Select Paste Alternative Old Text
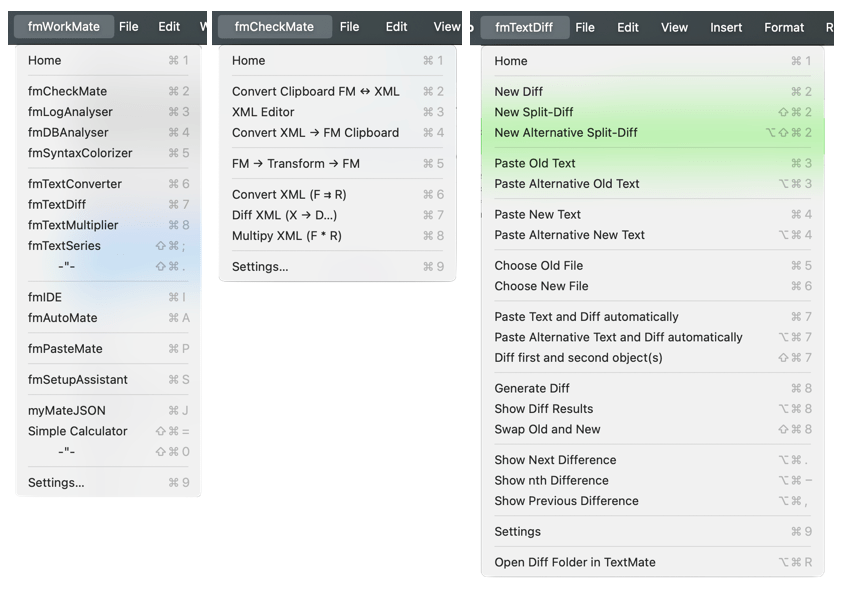Viewport: 841px width, 594px height. [566, 184]
